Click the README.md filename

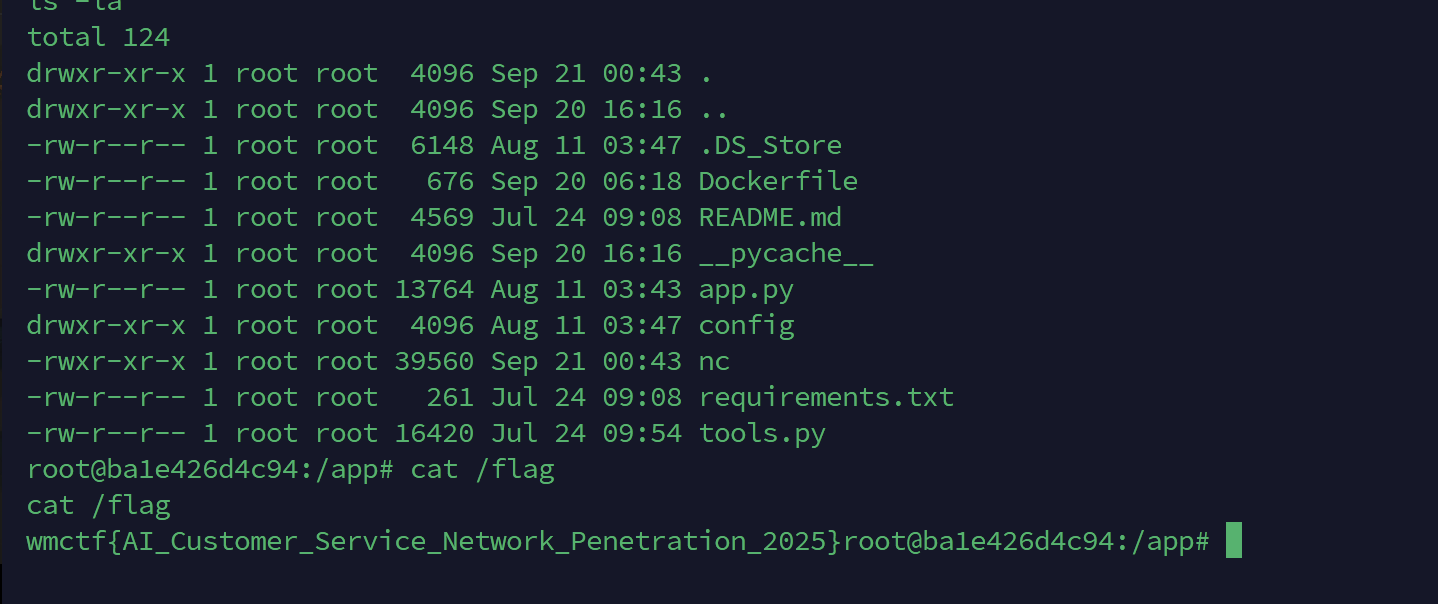(x=769, y=217)
